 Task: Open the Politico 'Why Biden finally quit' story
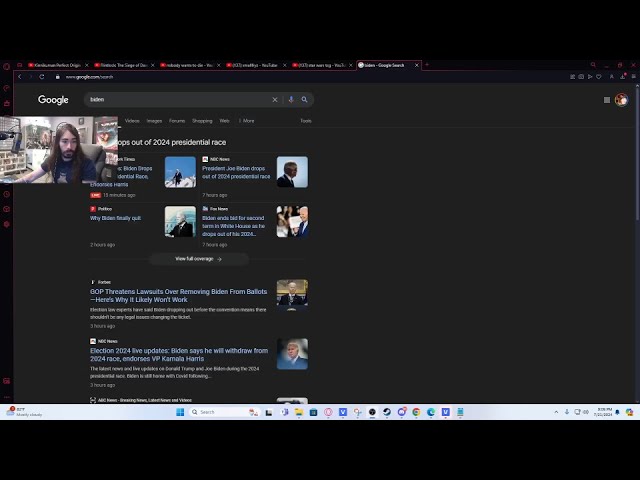pos(115,218)
